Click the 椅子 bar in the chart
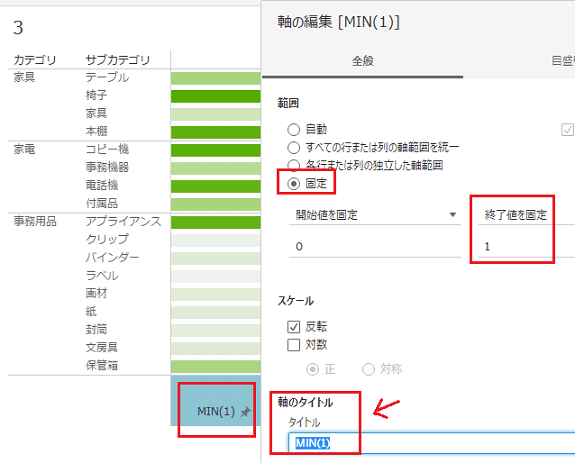The height and width of the screenshot is (463, 575). tap(216, 96)
